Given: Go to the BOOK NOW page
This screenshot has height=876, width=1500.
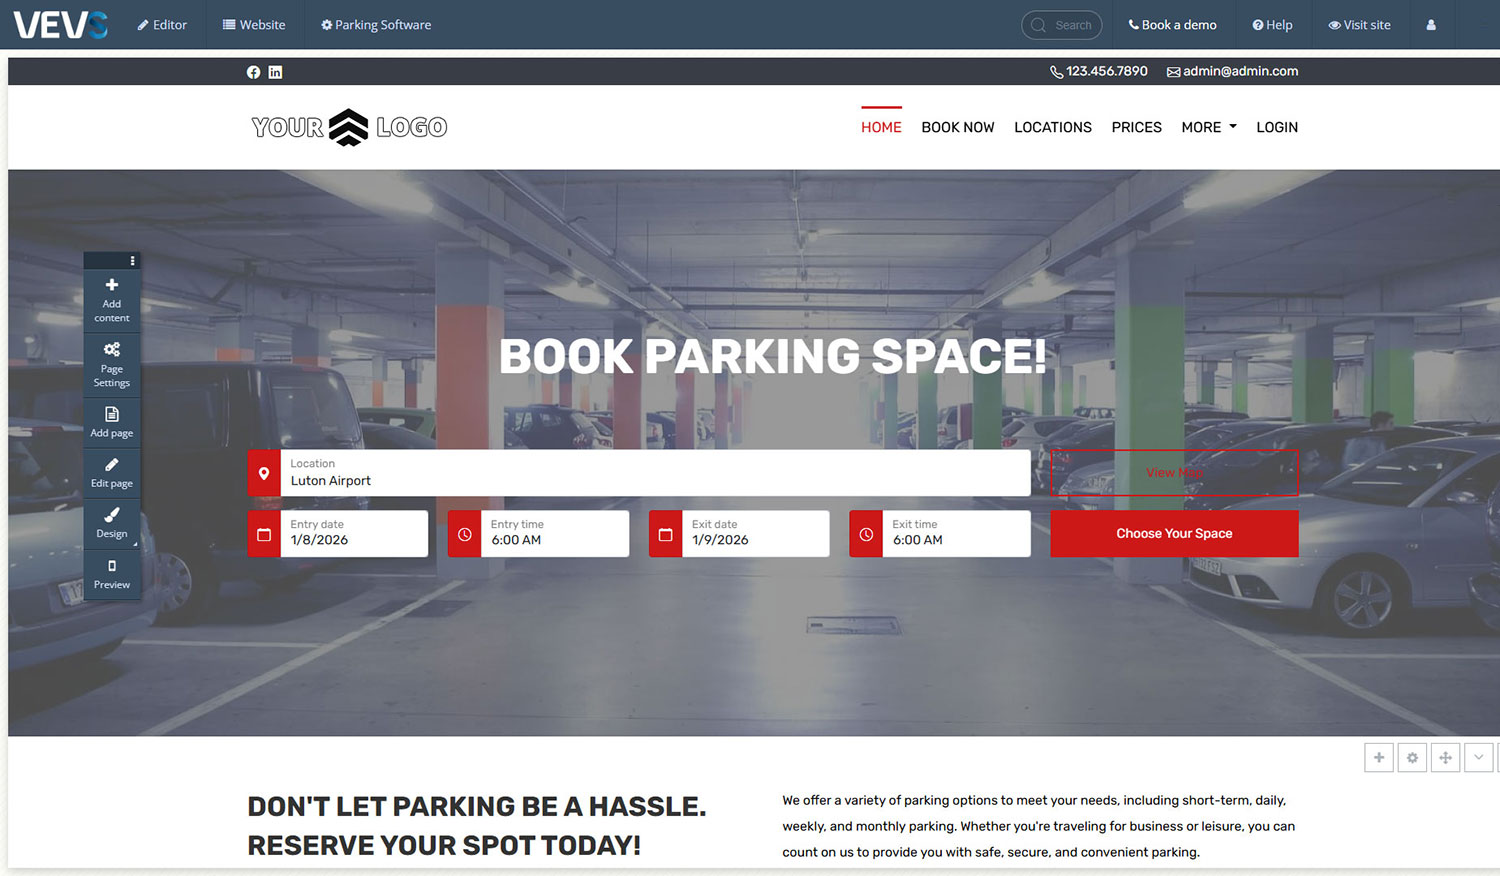Looking at the screenshot, I should pyautogui.click(x=957, y=127).
